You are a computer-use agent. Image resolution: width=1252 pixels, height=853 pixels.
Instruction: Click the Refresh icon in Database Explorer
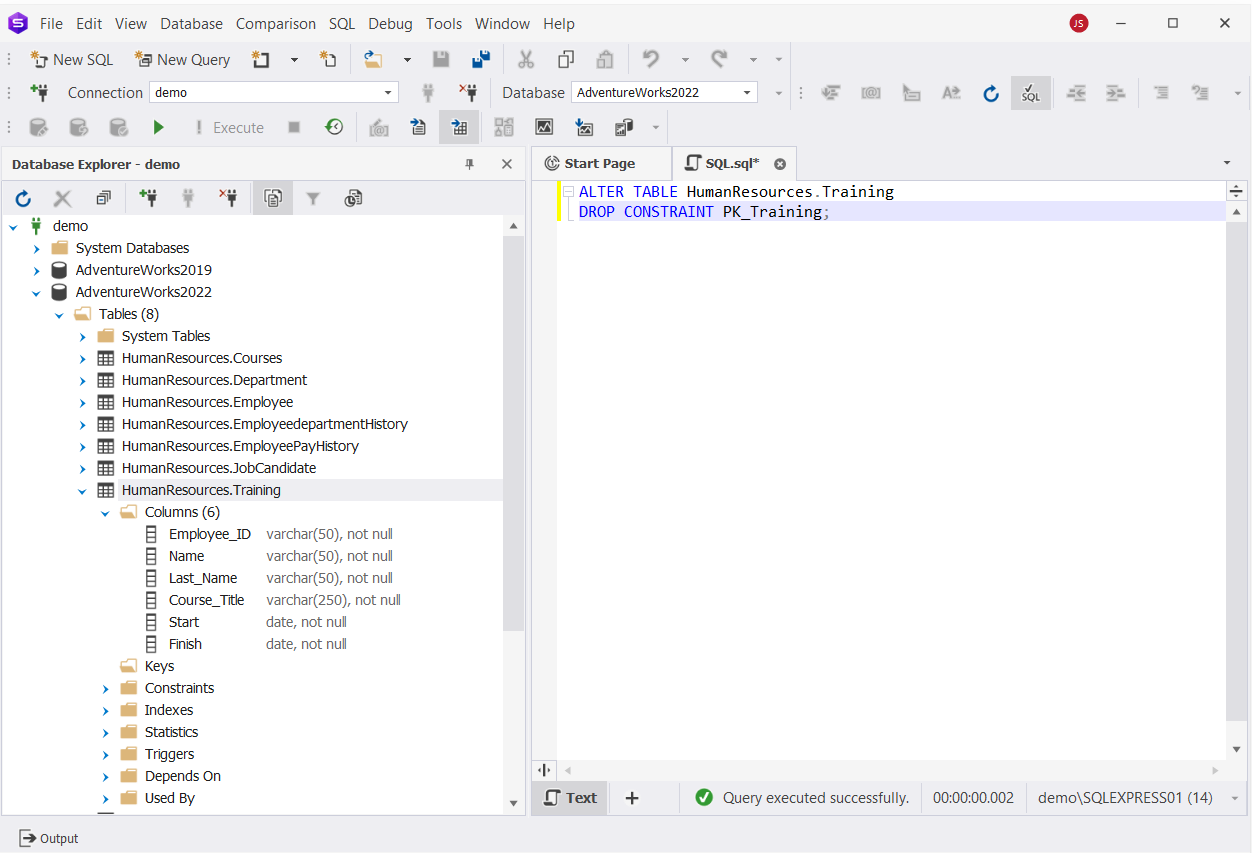coord(23,199)
